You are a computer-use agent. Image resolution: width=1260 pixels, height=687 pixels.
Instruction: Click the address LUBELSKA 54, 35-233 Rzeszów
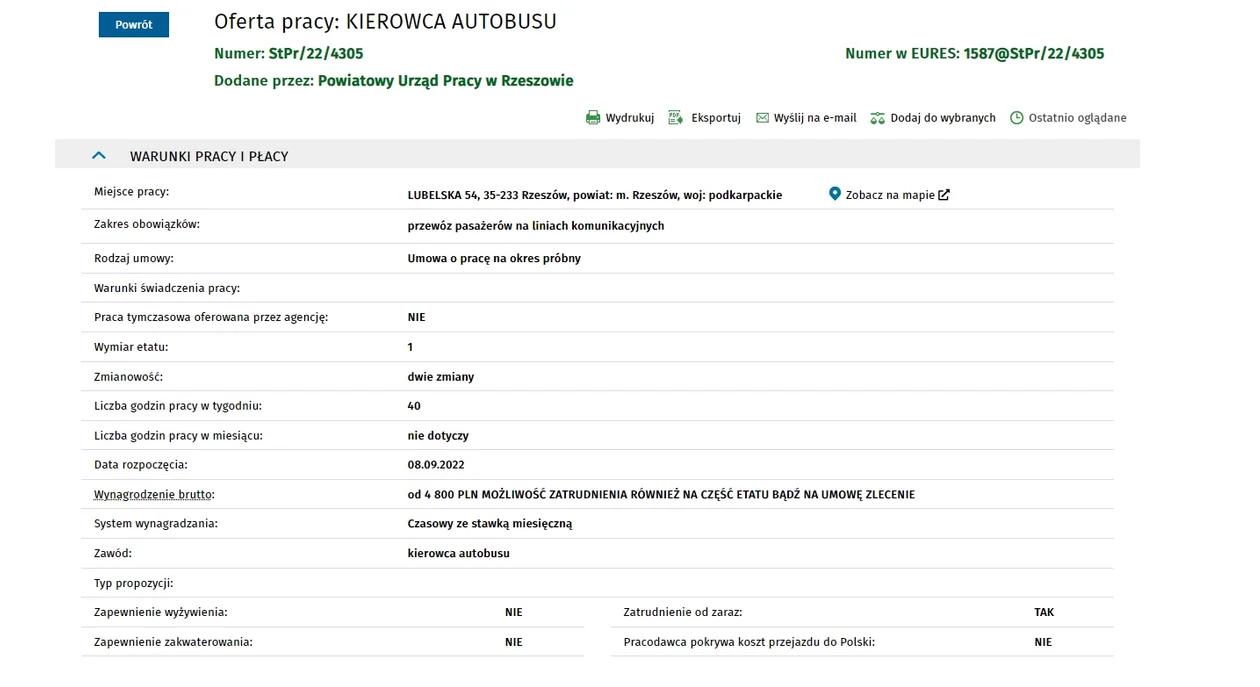[486, 195]
